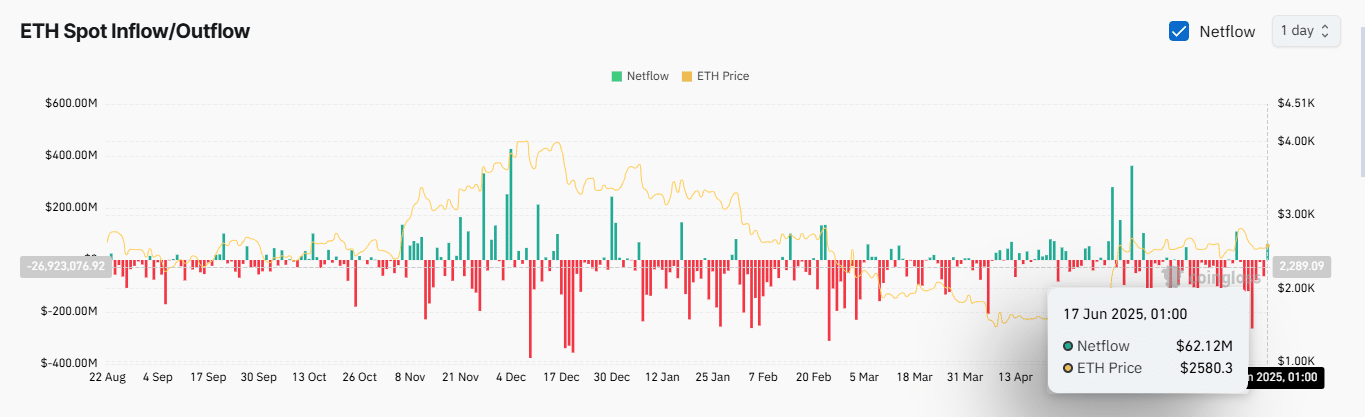Click the 2,289.09 price marker on right axis
Screen dimensions: 1365x417
tap(1302, 266)
